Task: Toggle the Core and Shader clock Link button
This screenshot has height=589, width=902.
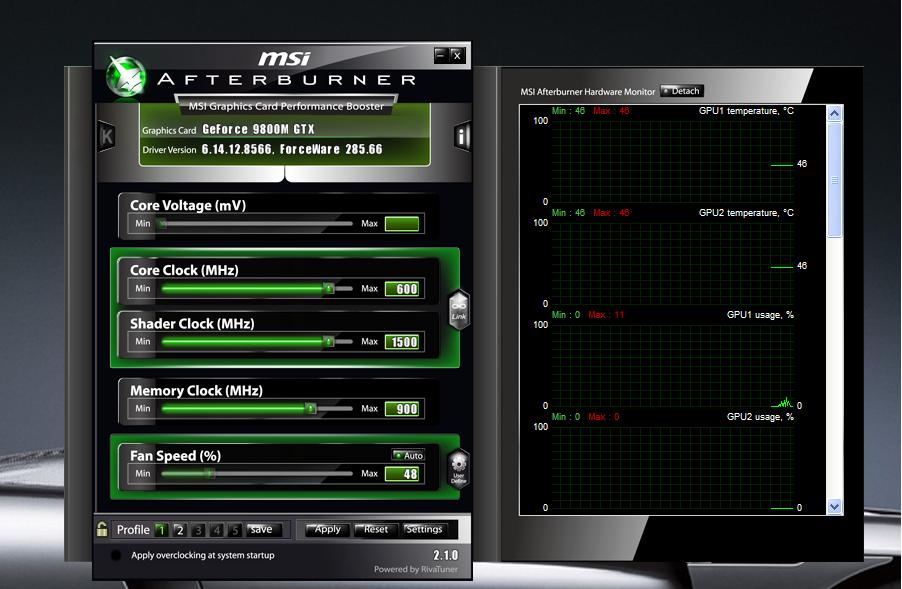Action: pyautogui.click(x=458, y=309)
